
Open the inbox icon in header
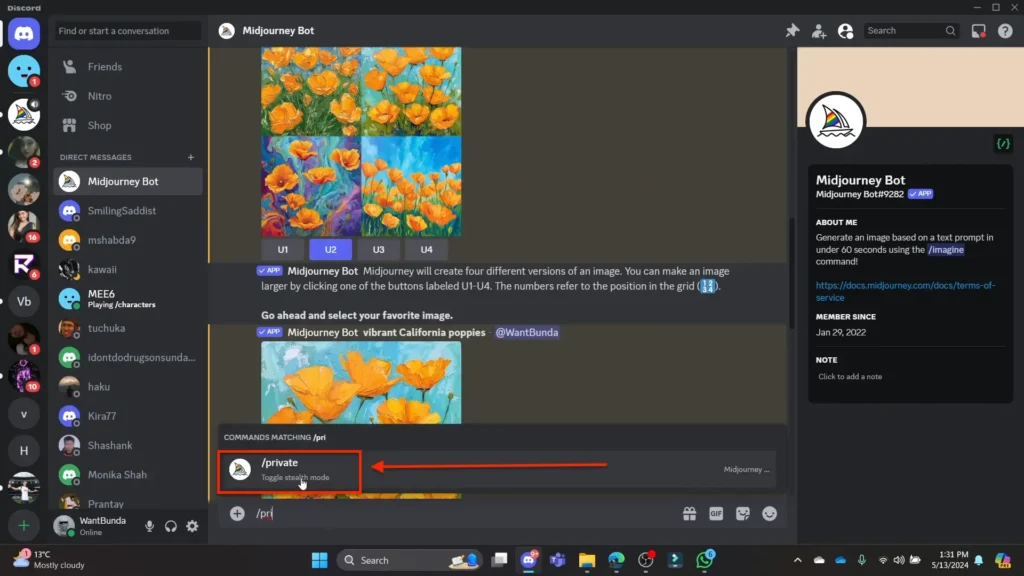click(x=979, y=31)
